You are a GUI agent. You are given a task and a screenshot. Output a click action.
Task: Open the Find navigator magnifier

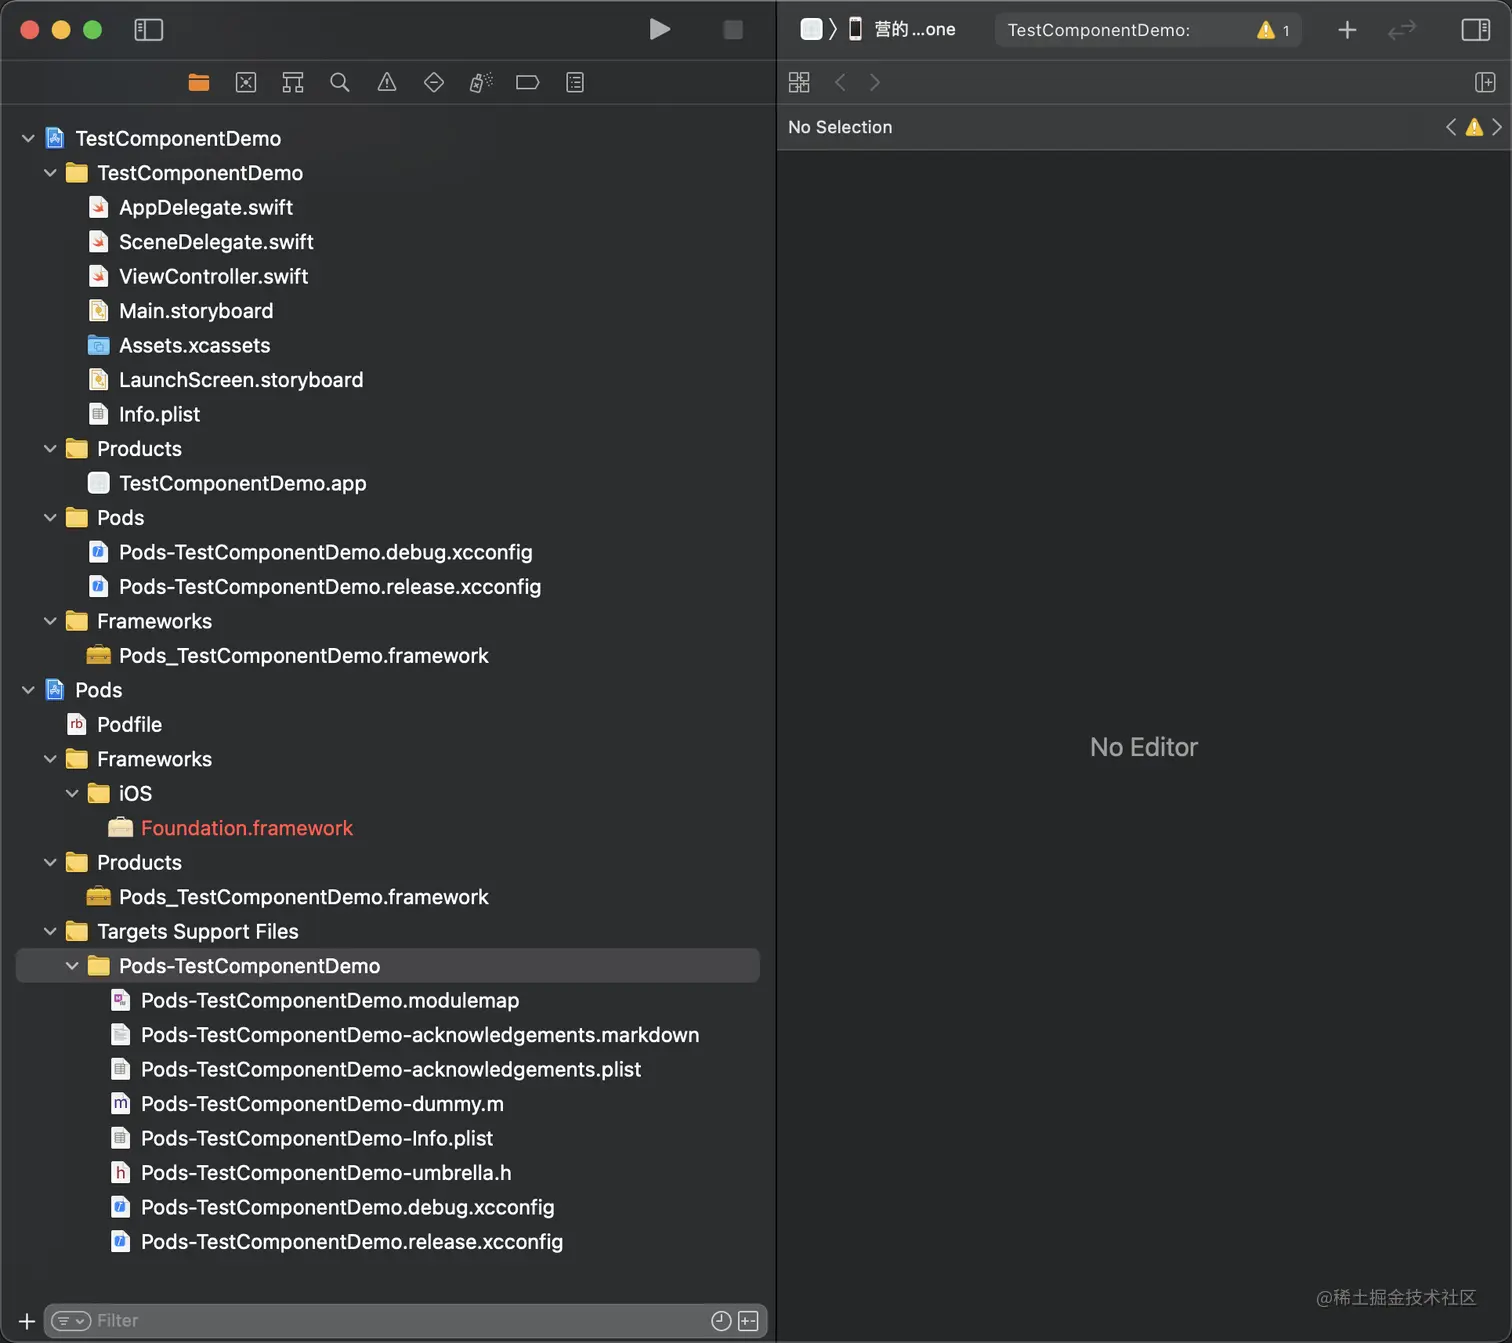pos(340,83)
